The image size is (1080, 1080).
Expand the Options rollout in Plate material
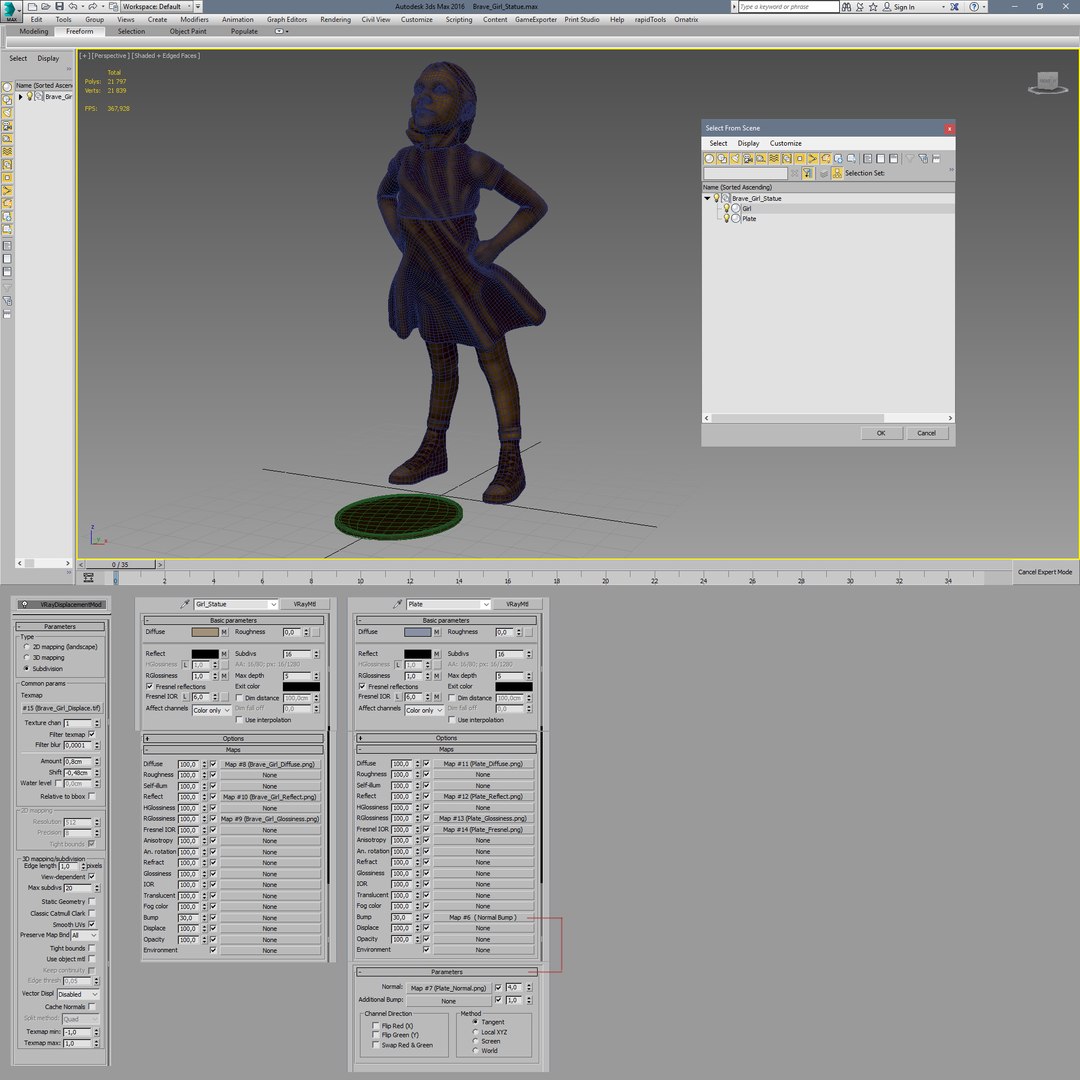[446, 738]
